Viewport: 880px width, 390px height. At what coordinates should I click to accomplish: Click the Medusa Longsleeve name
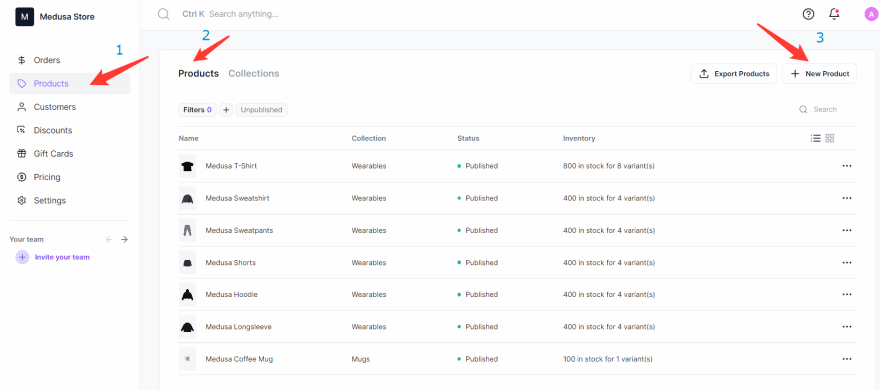[239, 327]
